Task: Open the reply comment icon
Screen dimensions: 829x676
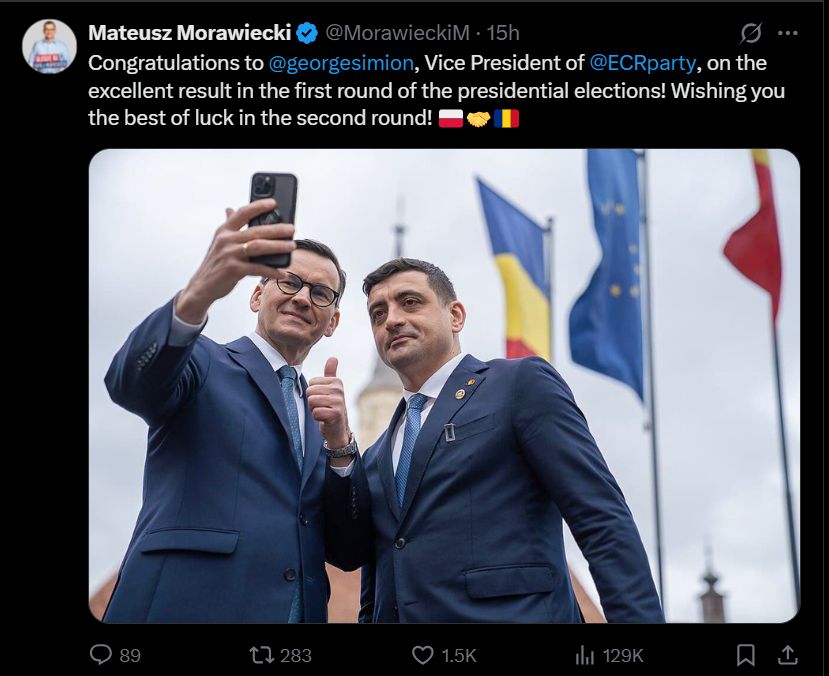Action: click(x=100, y=655)
